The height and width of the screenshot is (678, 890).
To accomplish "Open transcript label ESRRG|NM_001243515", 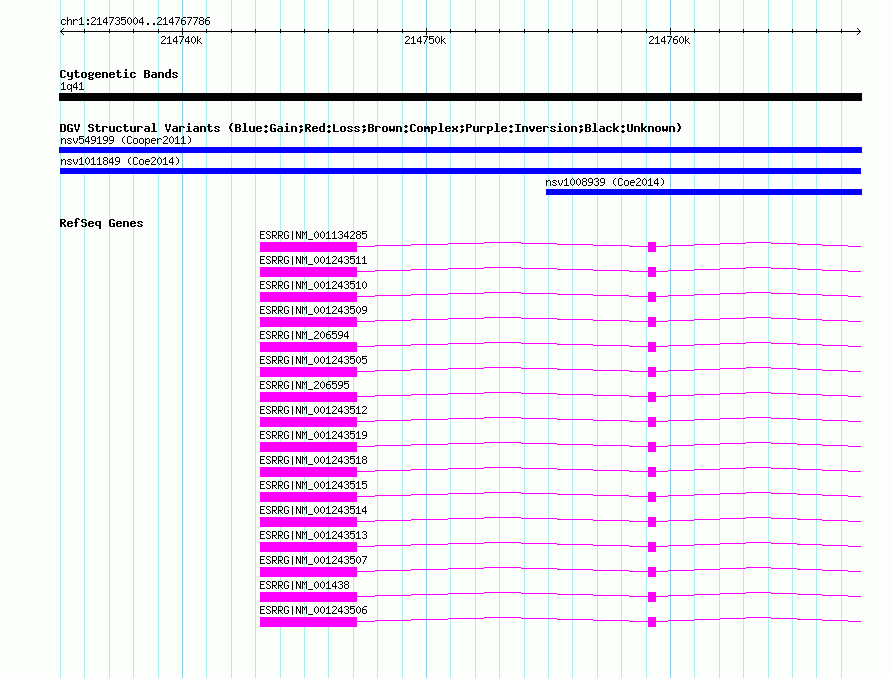I will 313,485.
